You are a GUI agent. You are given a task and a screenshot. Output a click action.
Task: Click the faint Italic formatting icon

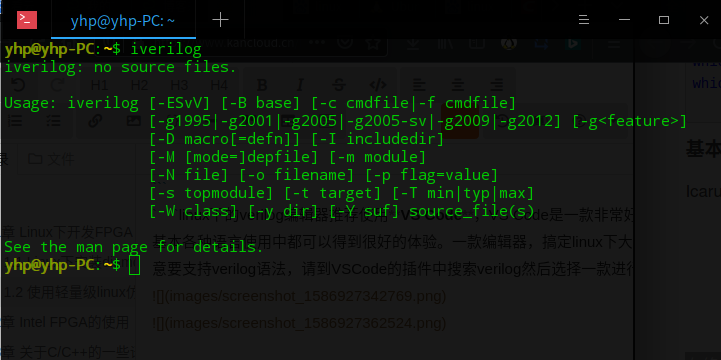tap(300, 85)
